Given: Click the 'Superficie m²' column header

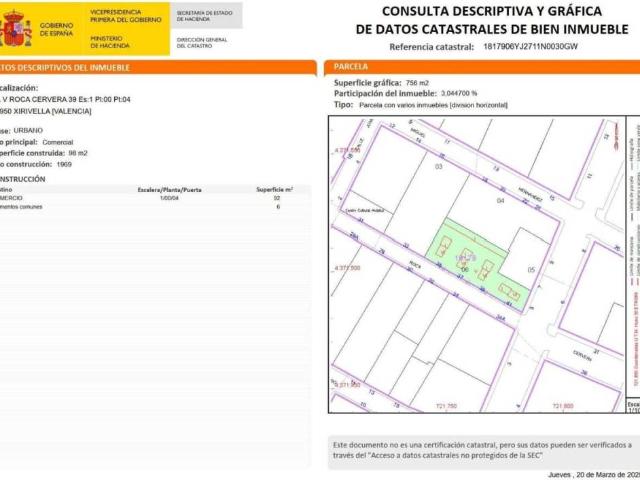Looking at the screenshot, I should 274,189.
